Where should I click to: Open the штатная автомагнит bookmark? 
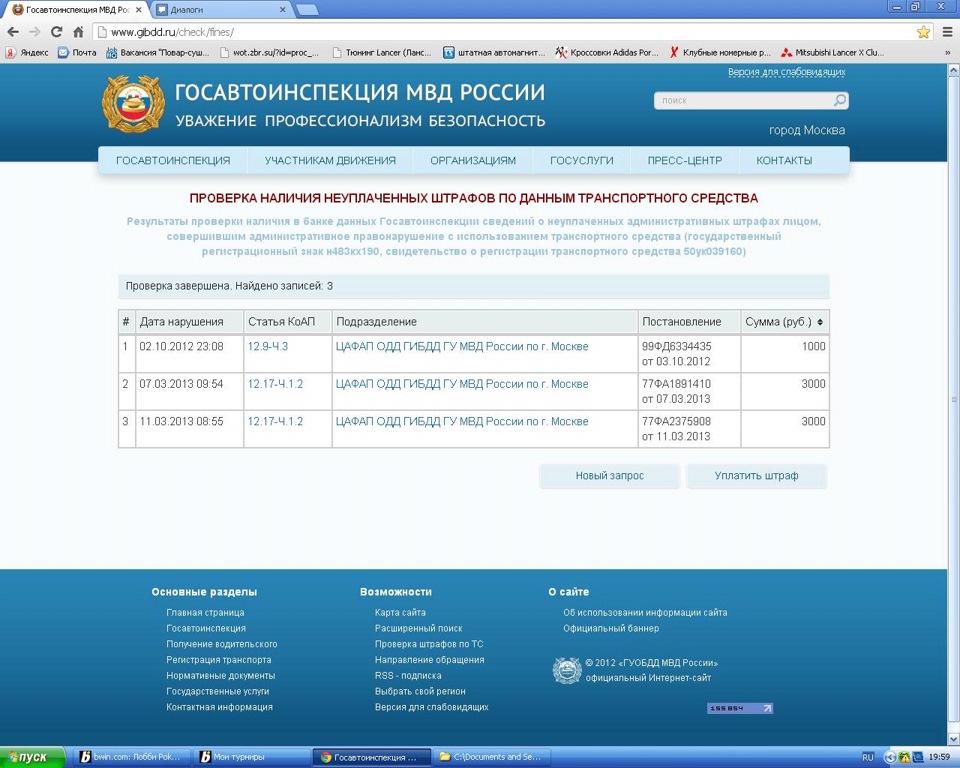pos(494,53)
